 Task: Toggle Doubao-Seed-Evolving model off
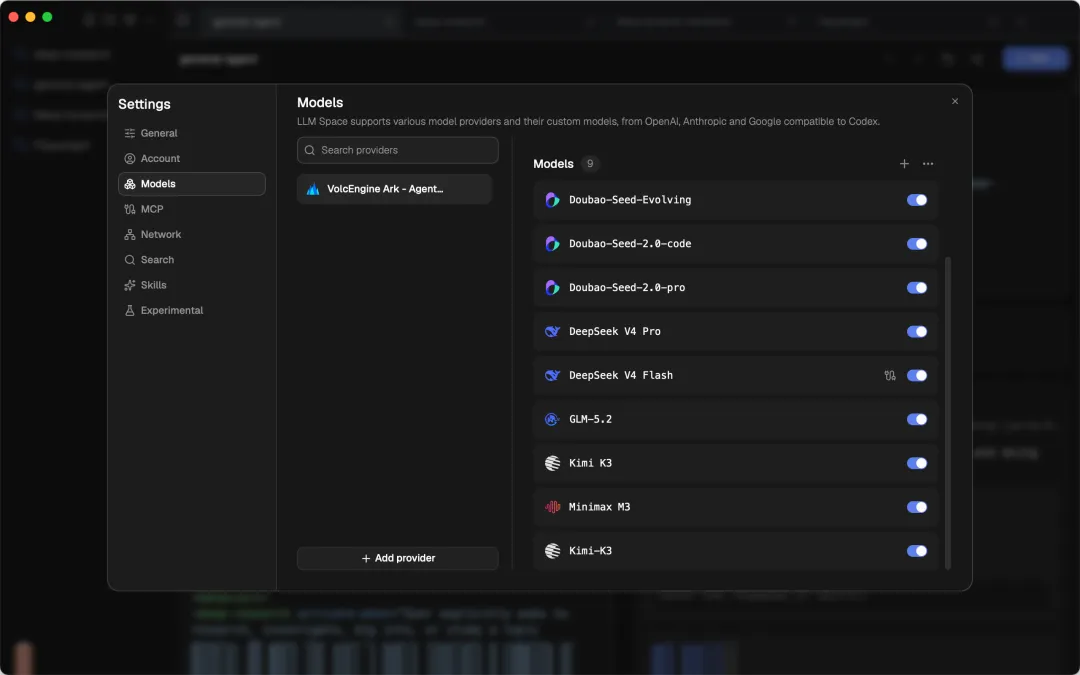pos(917,200)
